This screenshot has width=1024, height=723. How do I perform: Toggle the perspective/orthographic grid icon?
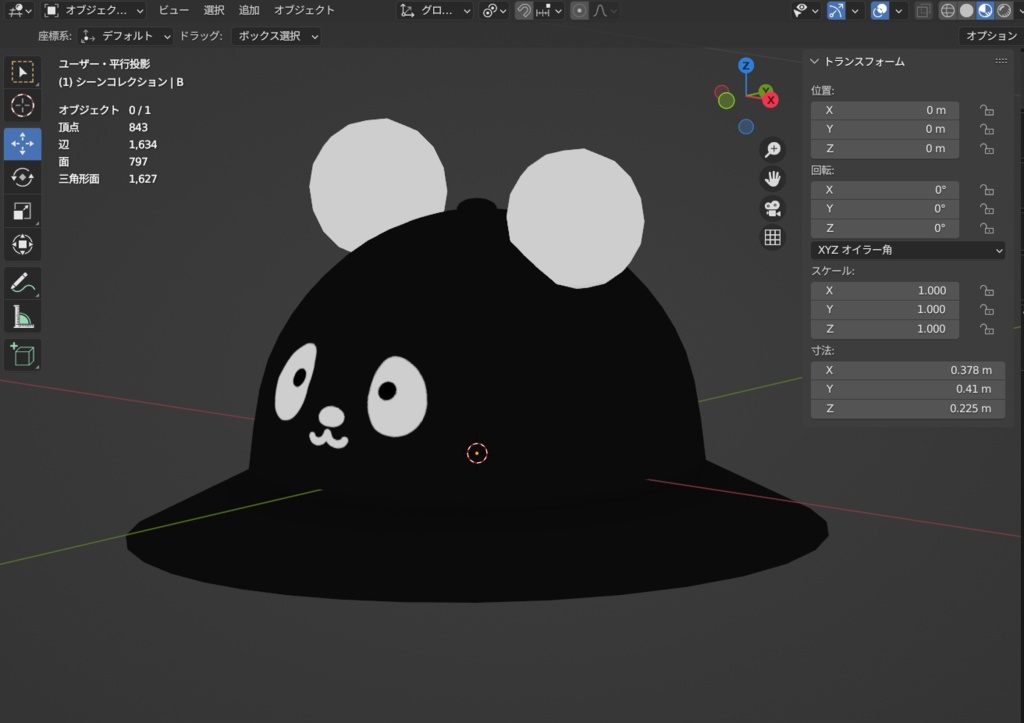click(772, 238)
